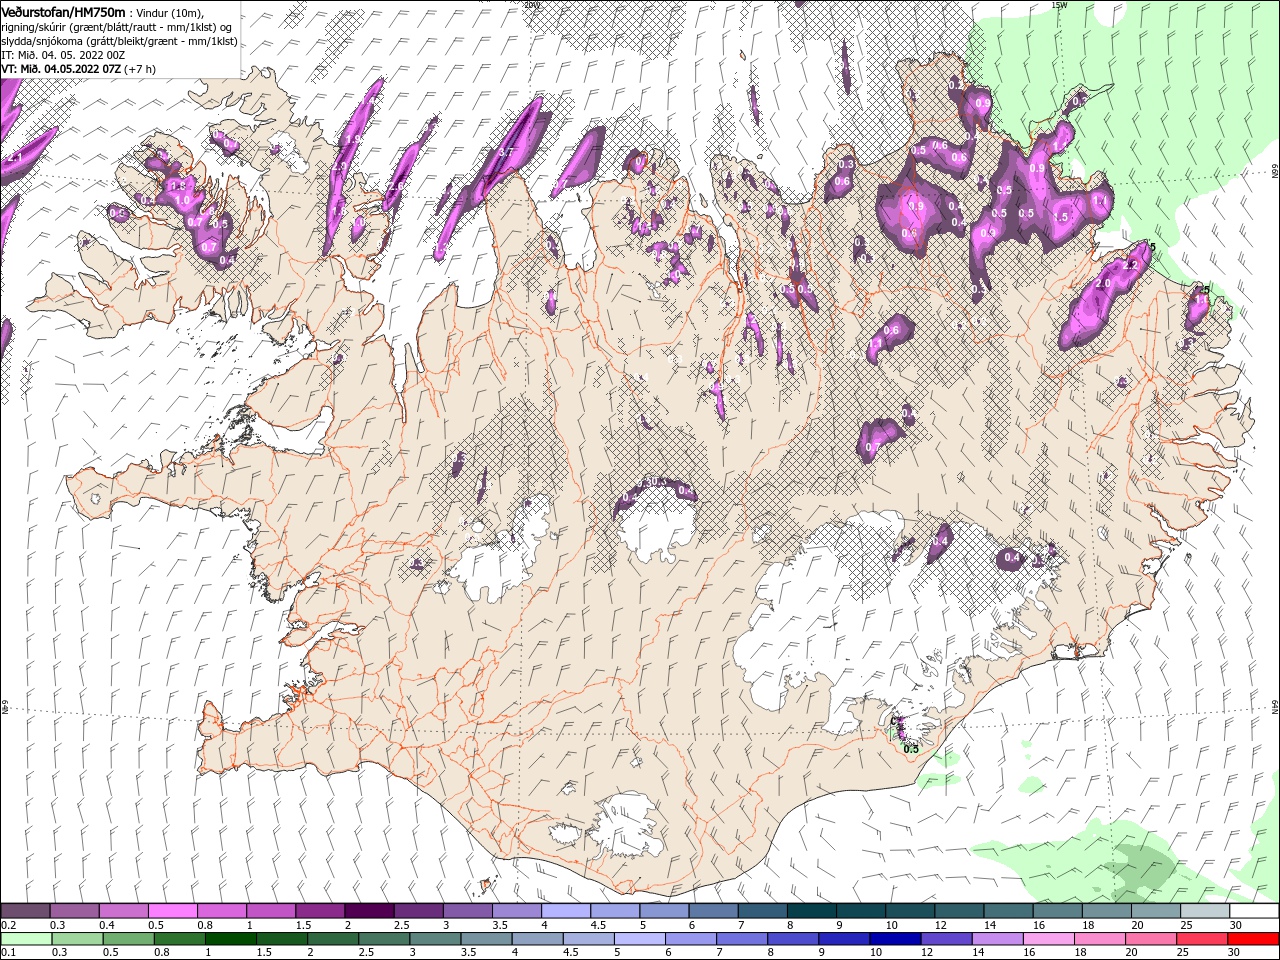Select top-row legend swatch between 0.3 and 0.4
Screen dimensions: 1280x960
tap(74, 911)
